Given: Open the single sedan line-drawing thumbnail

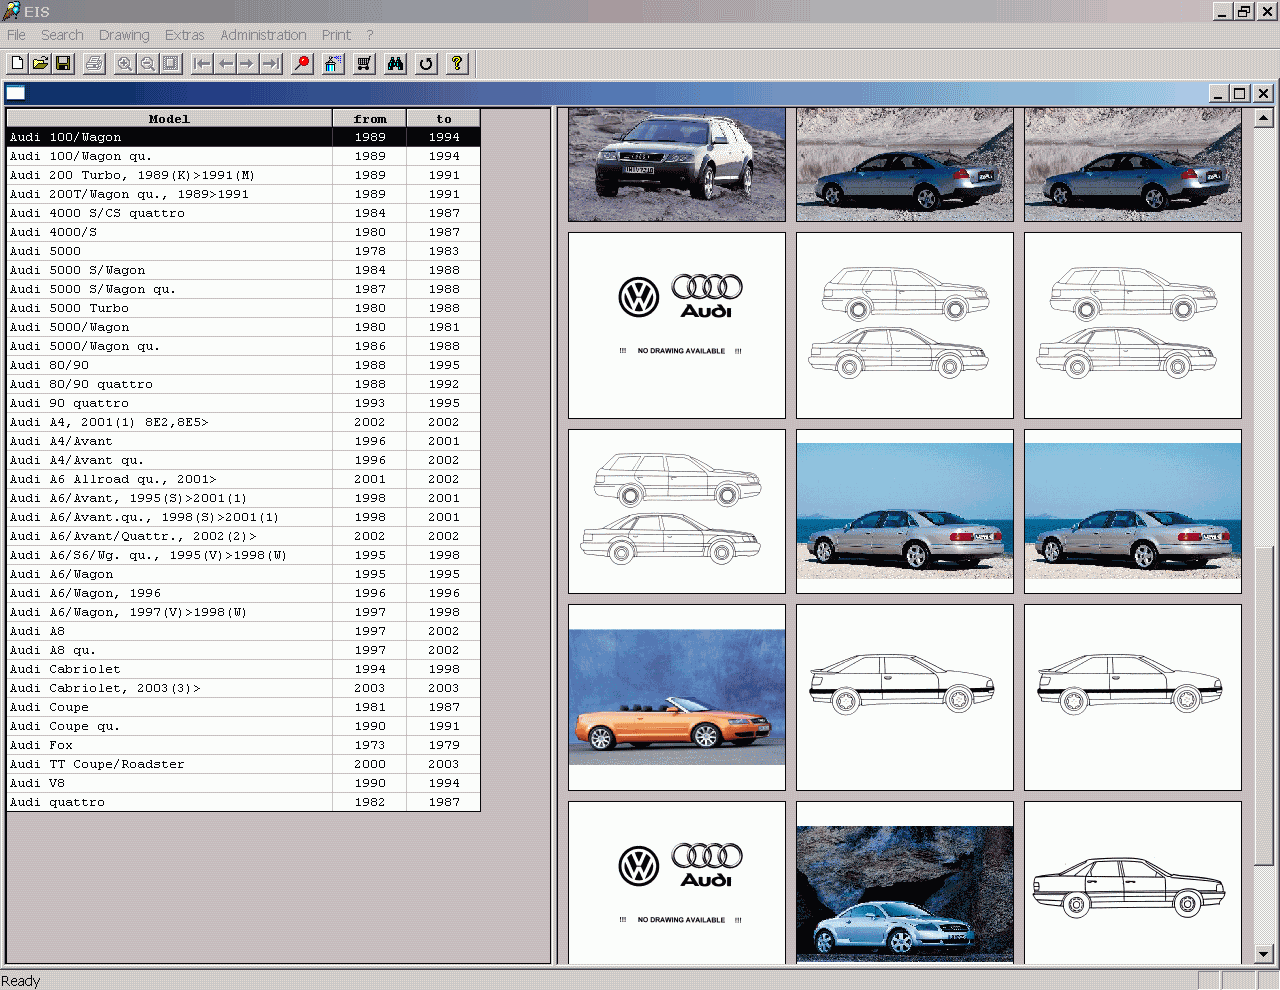Looking at the screenshot, I should [x=1133, y=883].
